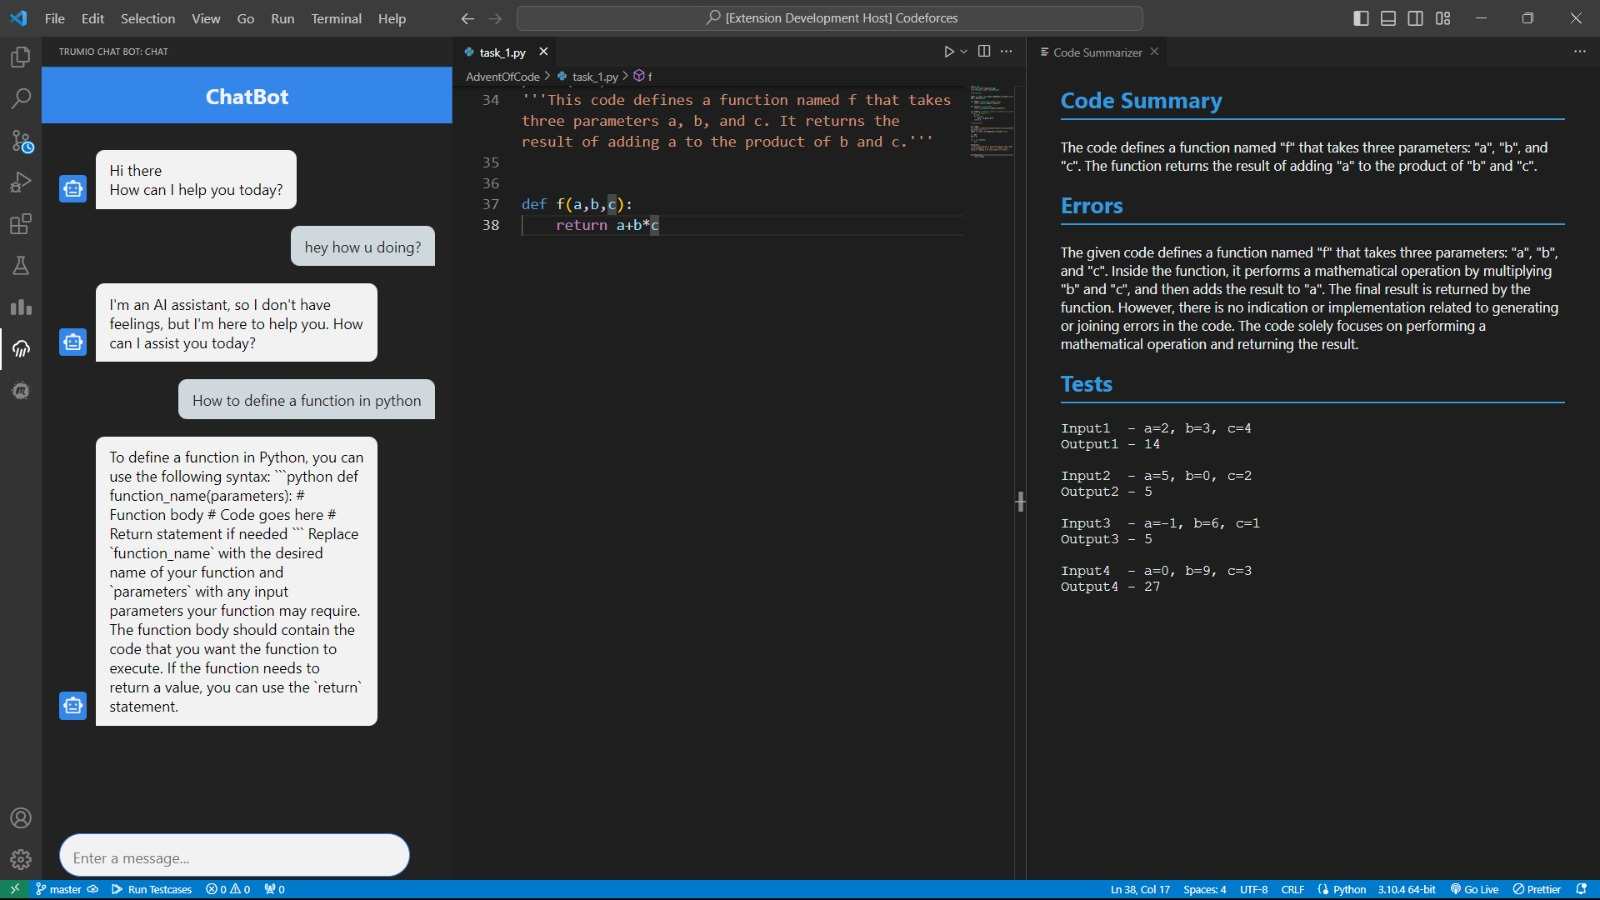Open the Explorer view in activity bar
This screenshot has height=900, width=1600.
(20, 58)
